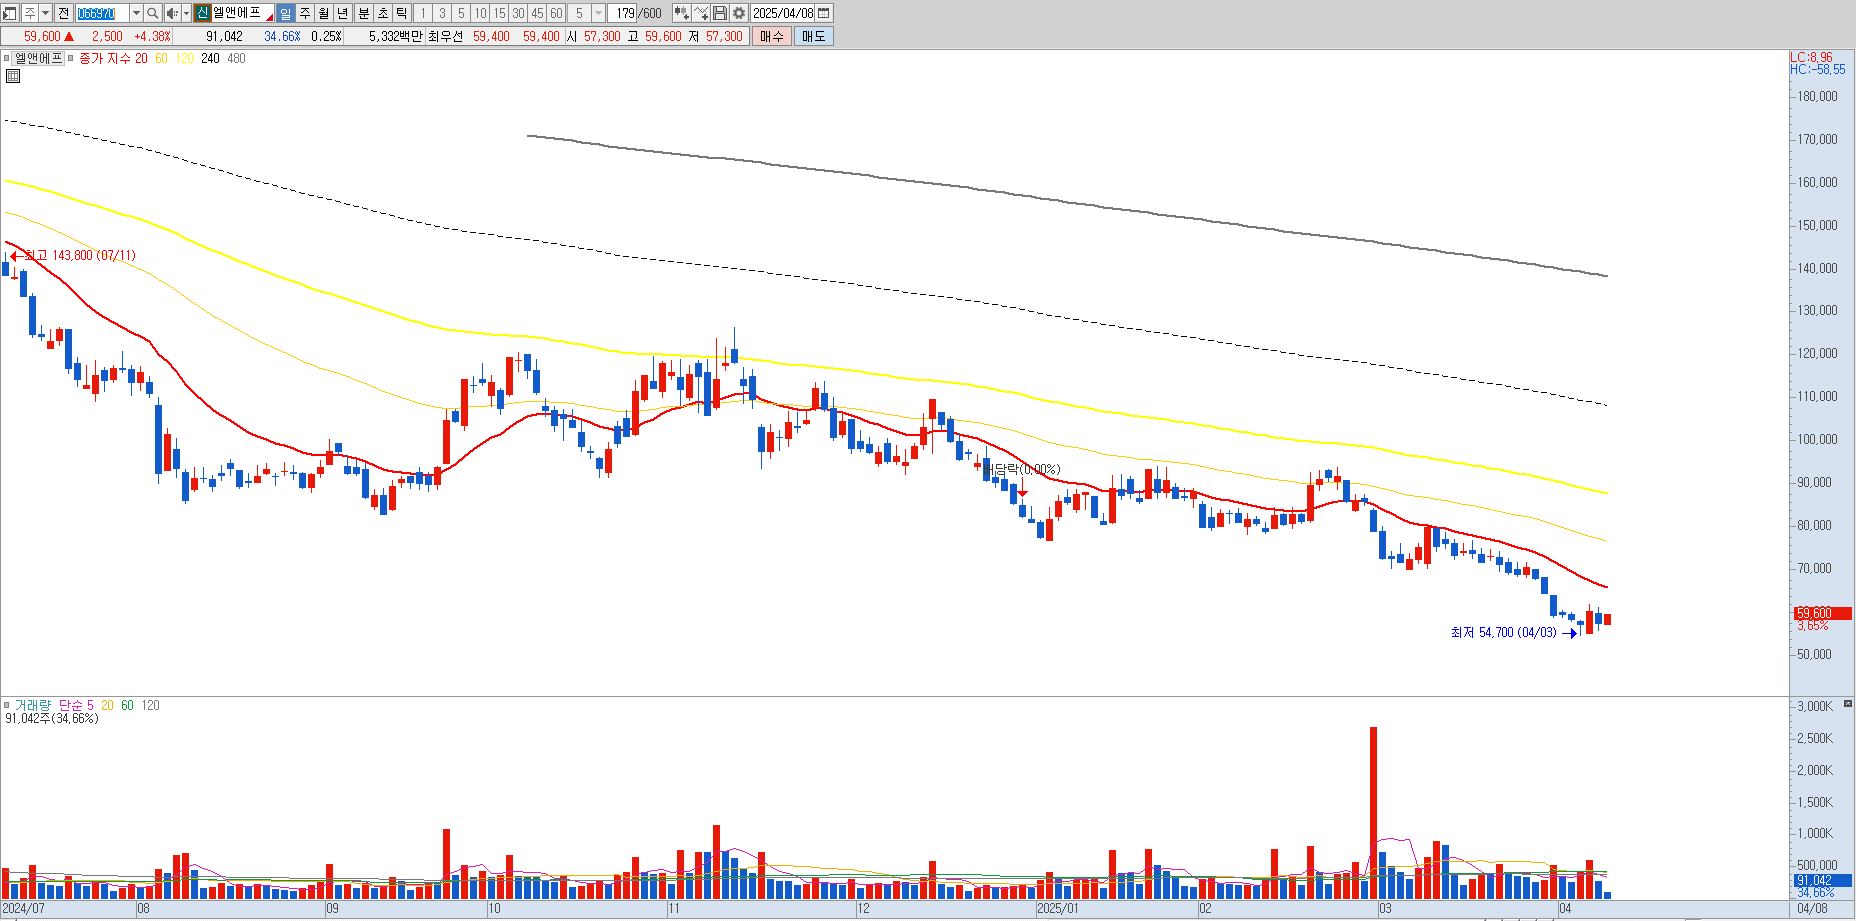This screenshot has height=921, width=1856.
Task: Open the calendar date picker icon
Action: click(x=823, y=13)
